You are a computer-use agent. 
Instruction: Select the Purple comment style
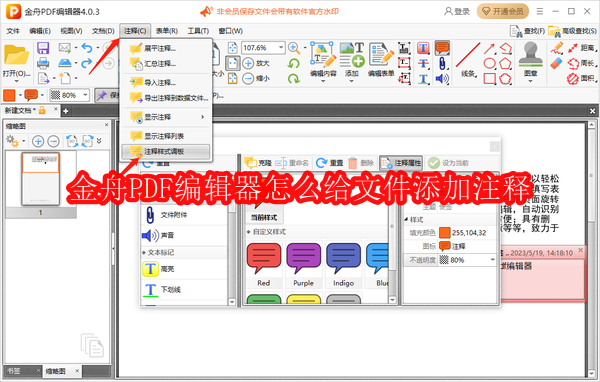303,264
